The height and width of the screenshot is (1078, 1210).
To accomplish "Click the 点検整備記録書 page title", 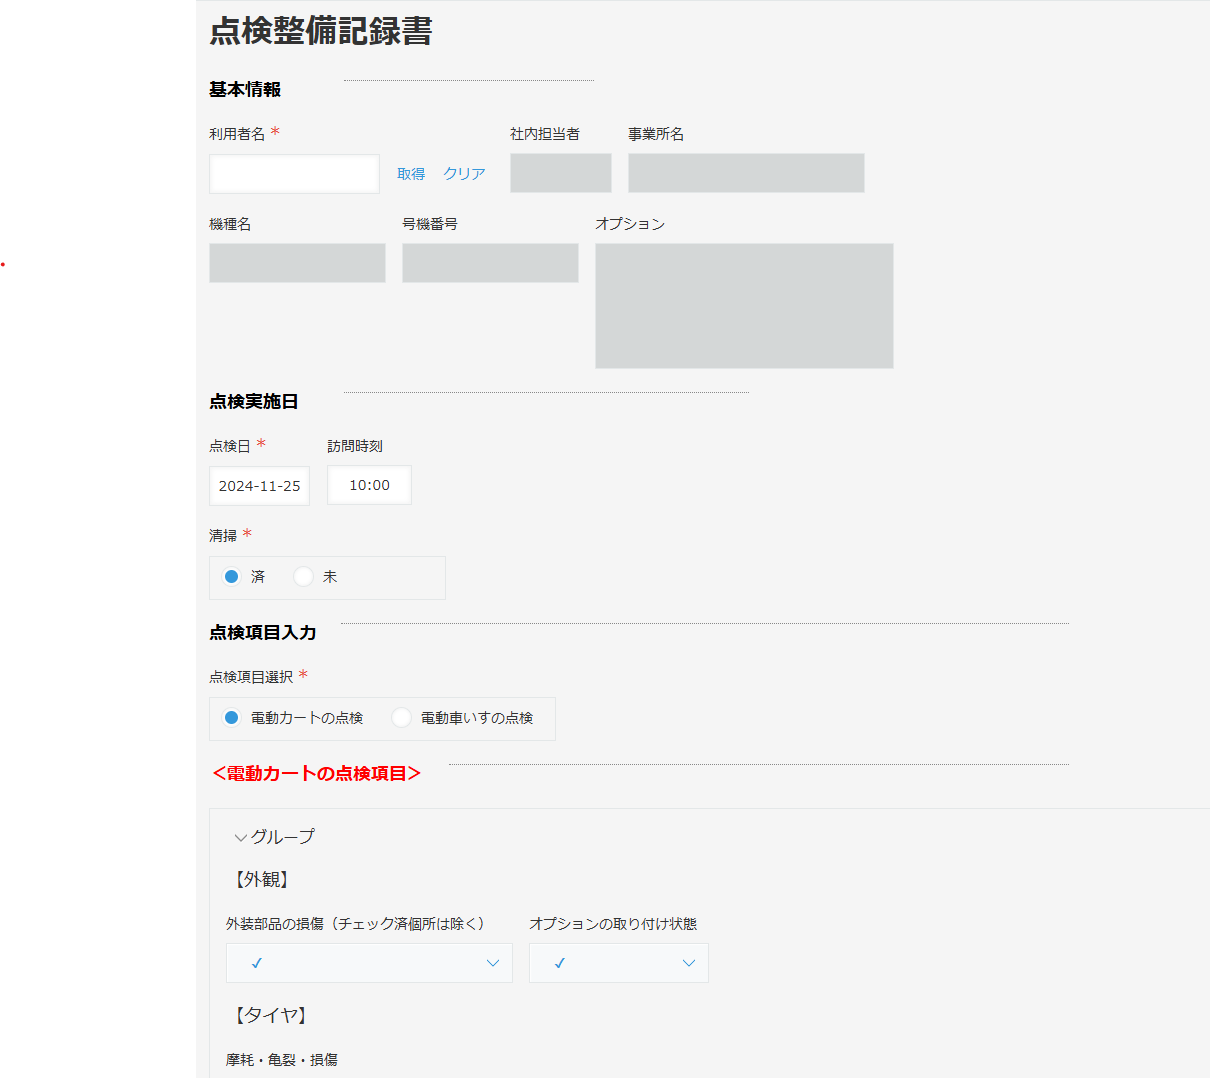I will tap(321, 31).
